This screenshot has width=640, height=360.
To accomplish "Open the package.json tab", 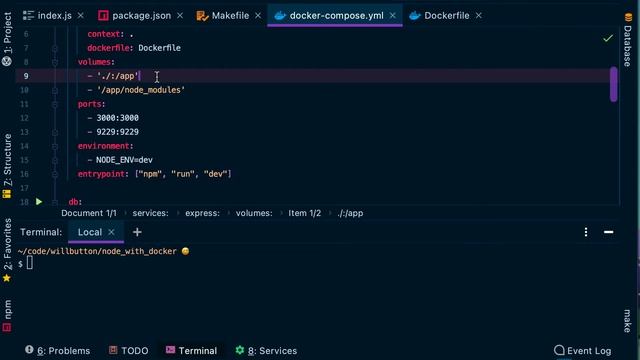I will [x=135, y=16].
